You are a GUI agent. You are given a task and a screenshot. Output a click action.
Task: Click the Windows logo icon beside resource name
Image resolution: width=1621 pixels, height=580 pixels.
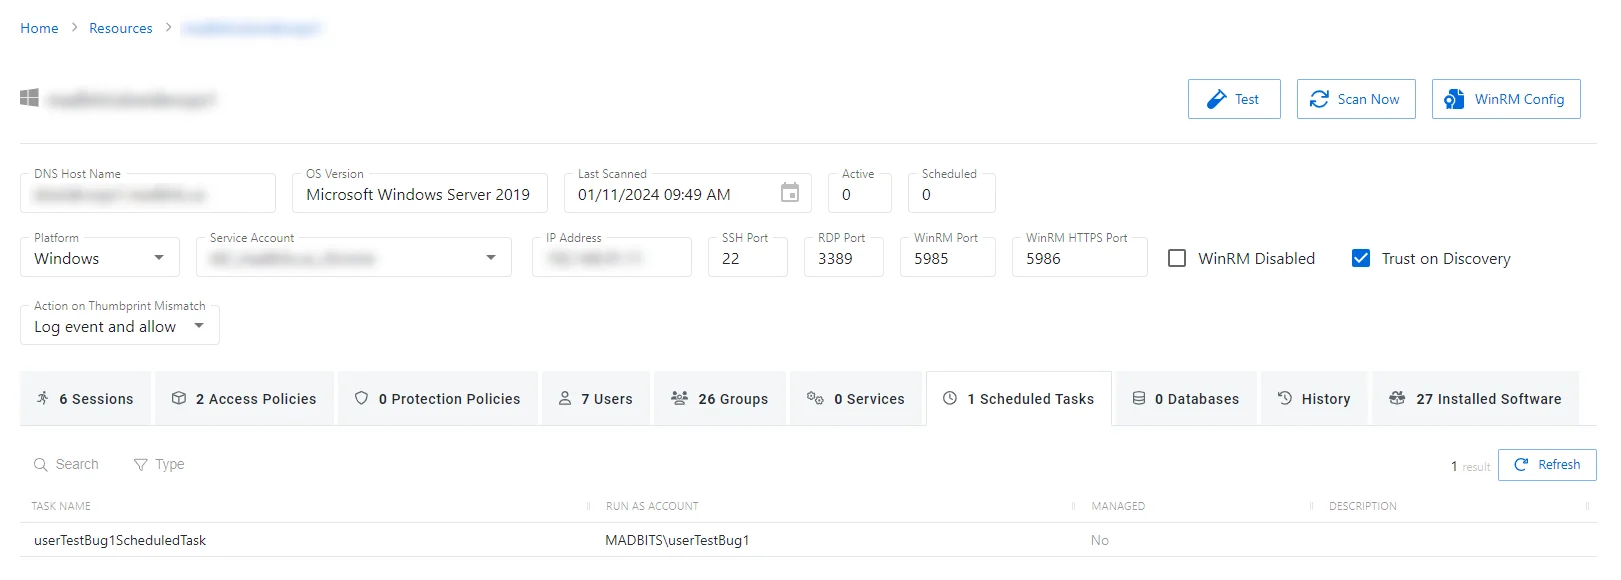29,98
